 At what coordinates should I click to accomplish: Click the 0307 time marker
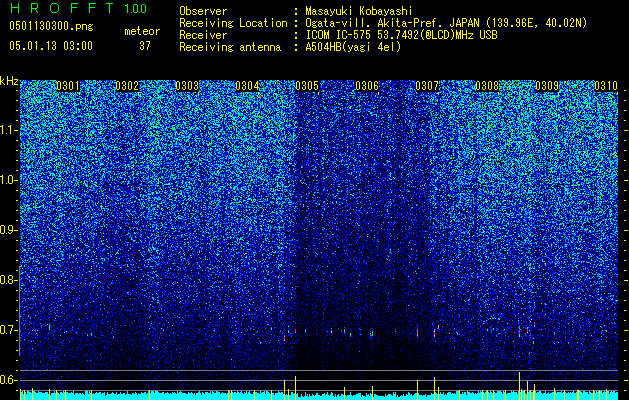tap(427, 86)
